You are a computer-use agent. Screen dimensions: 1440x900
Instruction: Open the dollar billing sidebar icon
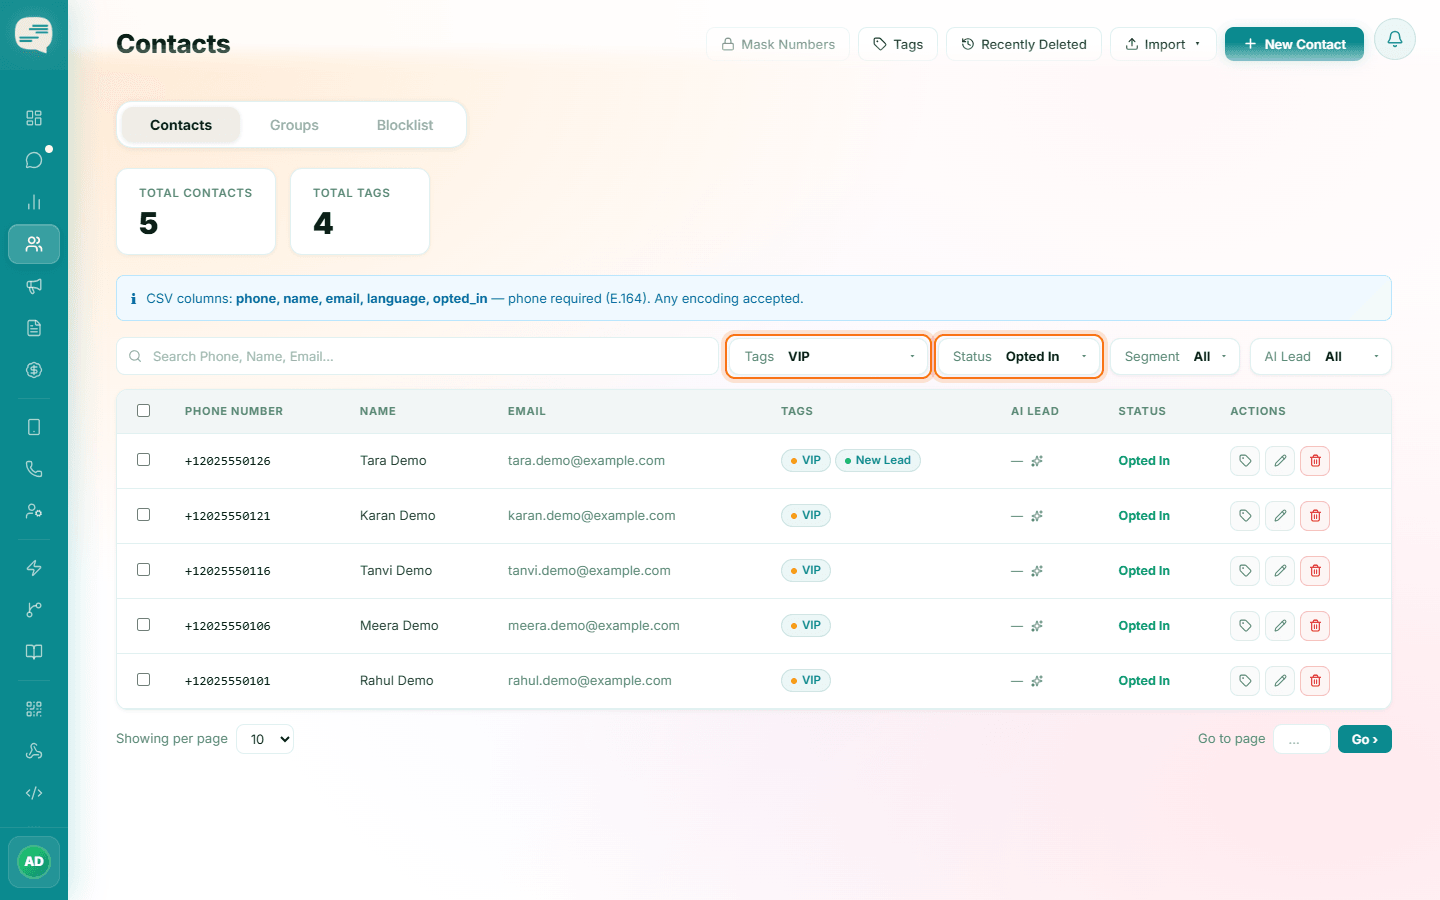click(34, 370)
